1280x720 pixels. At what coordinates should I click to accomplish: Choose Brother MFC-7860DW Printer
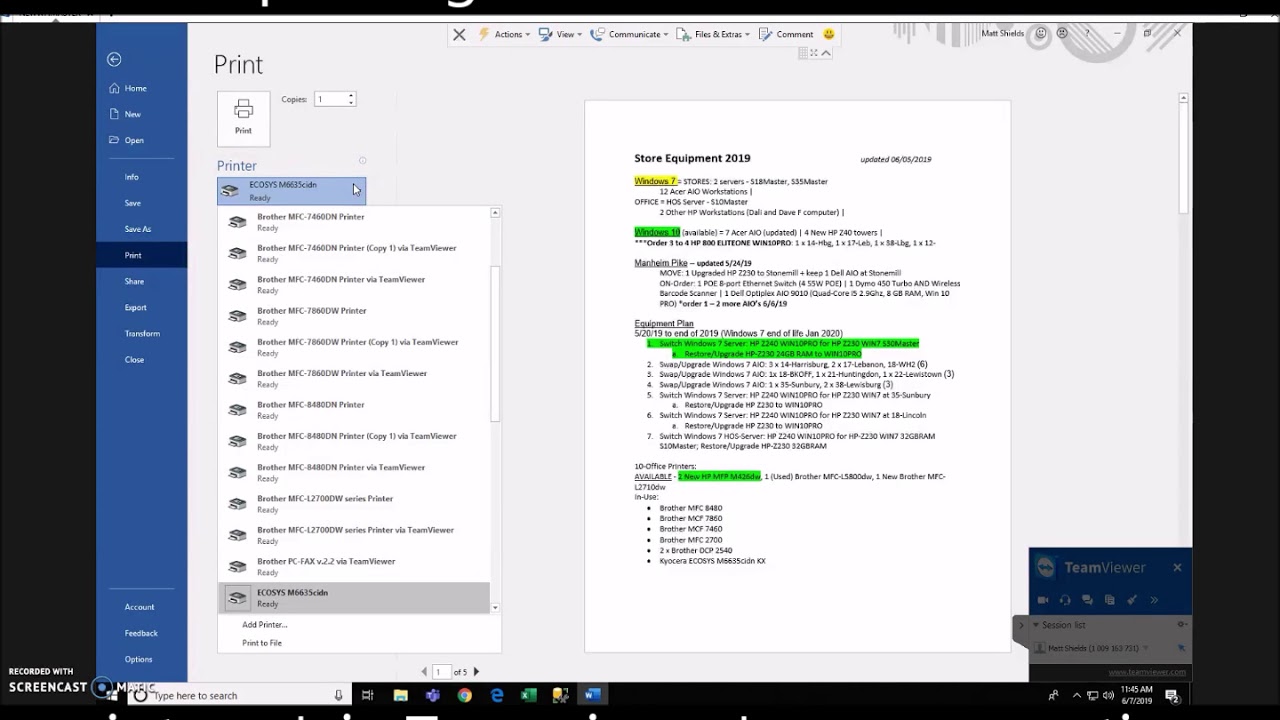[354, 316]
